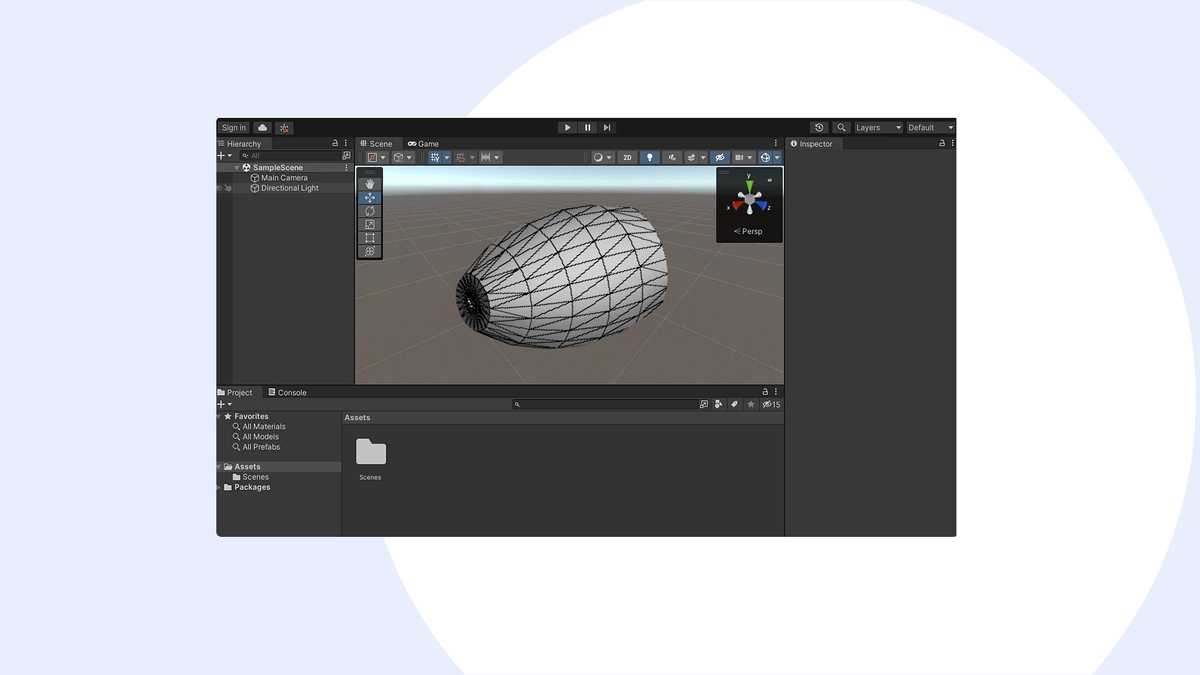Click the blue Z axis on scene gizmo
1200x675 pixels.
(761, 205)
